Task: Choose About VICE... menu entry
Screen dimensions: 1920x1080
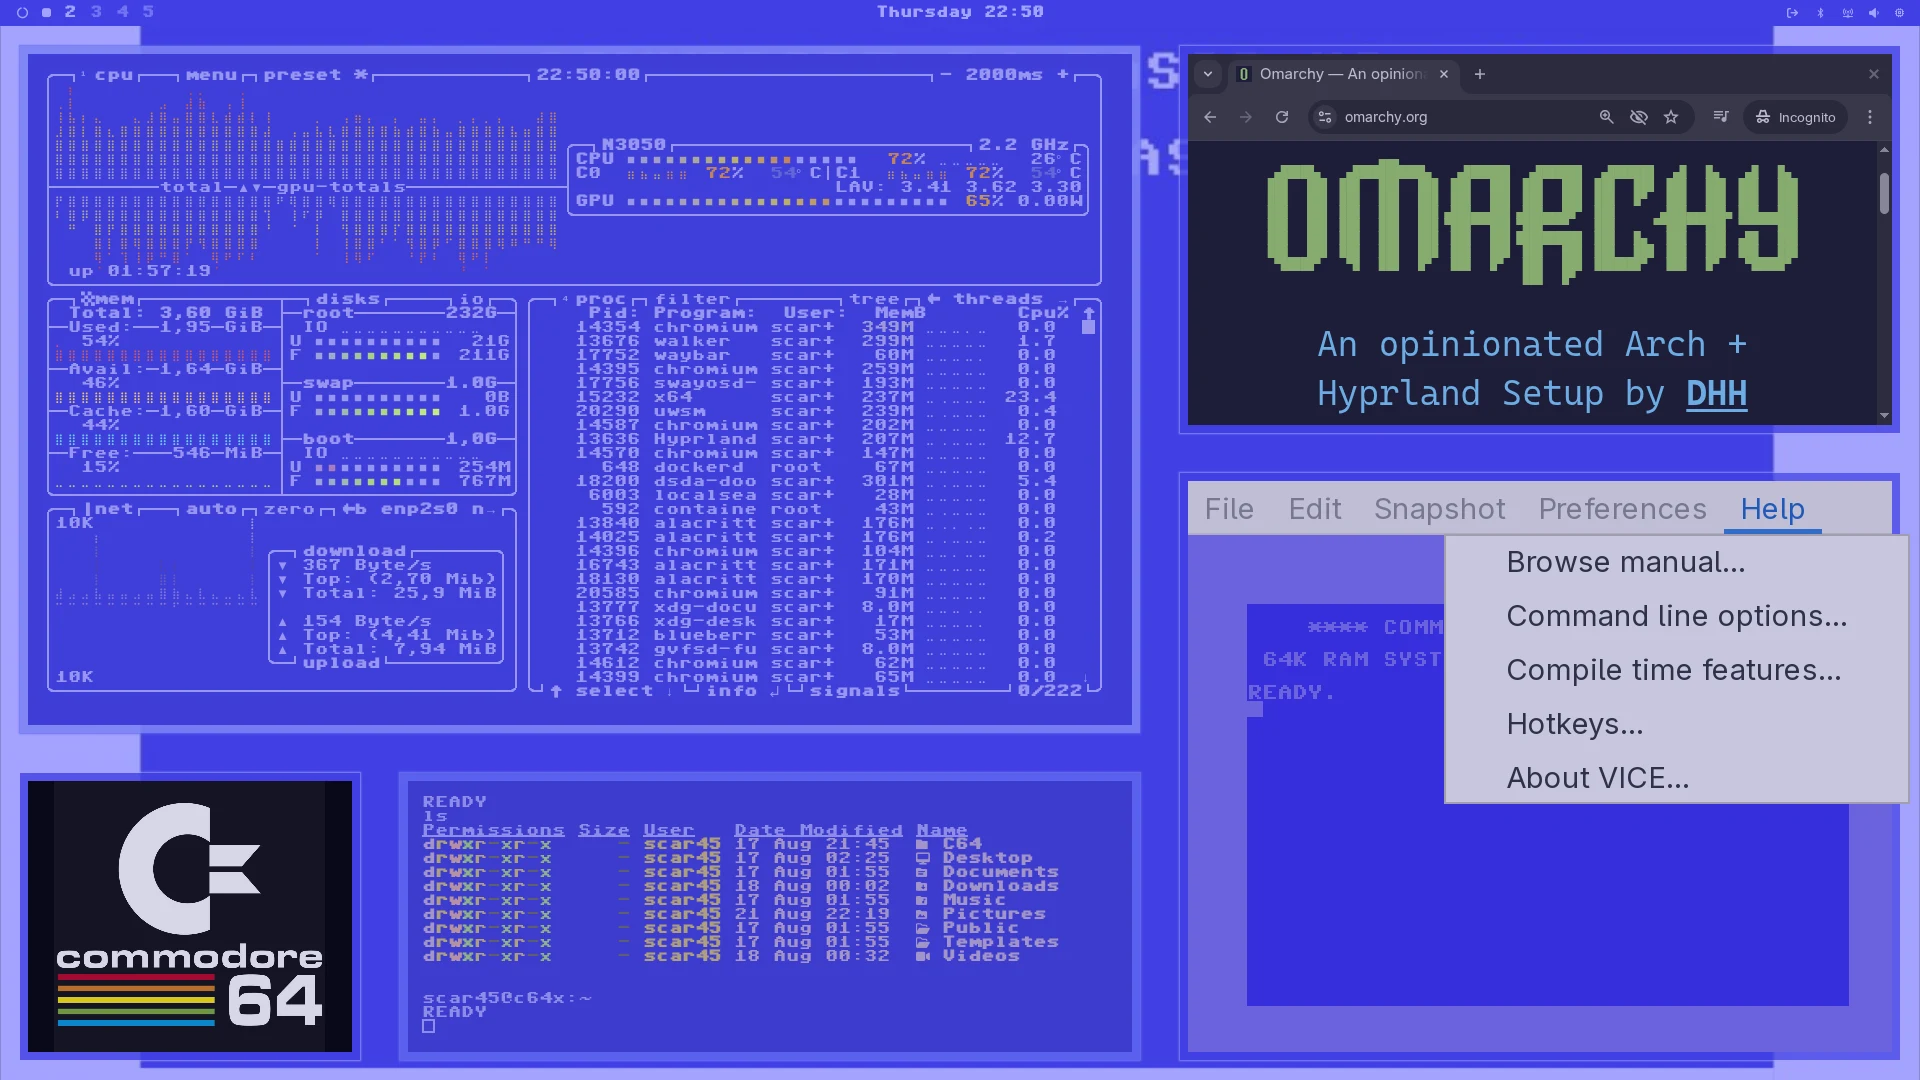Action: pos(1597,778)
